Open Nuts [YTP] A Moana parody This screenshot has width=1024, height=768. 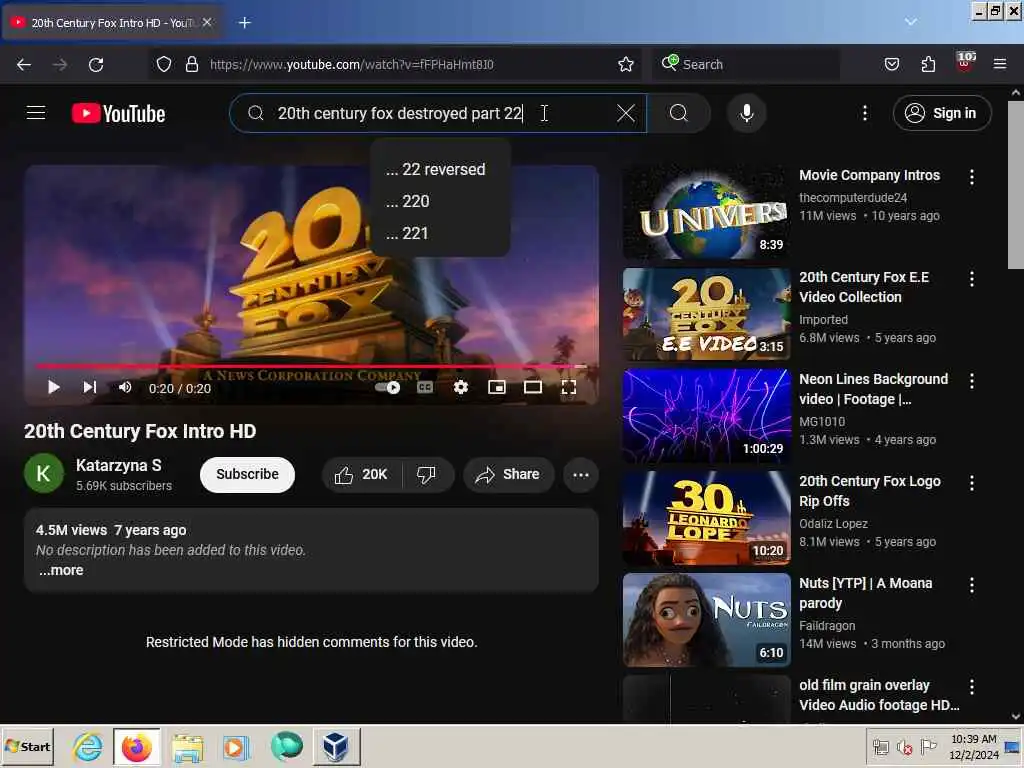[x=707, y=620]
